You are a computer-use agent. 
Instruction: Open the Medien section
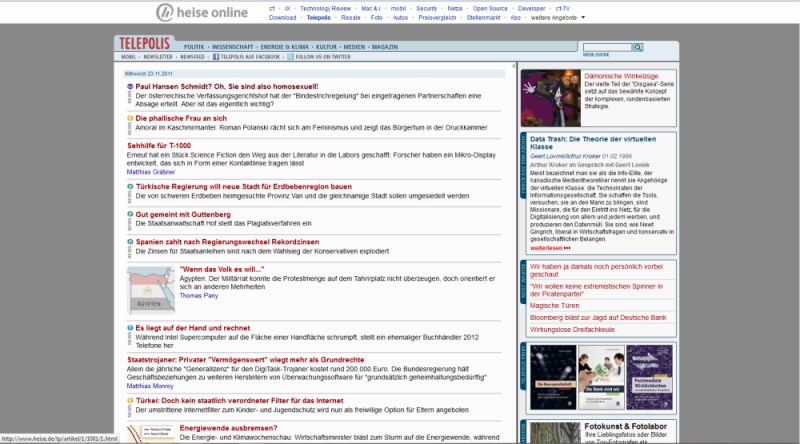click(x=354, y=47)
